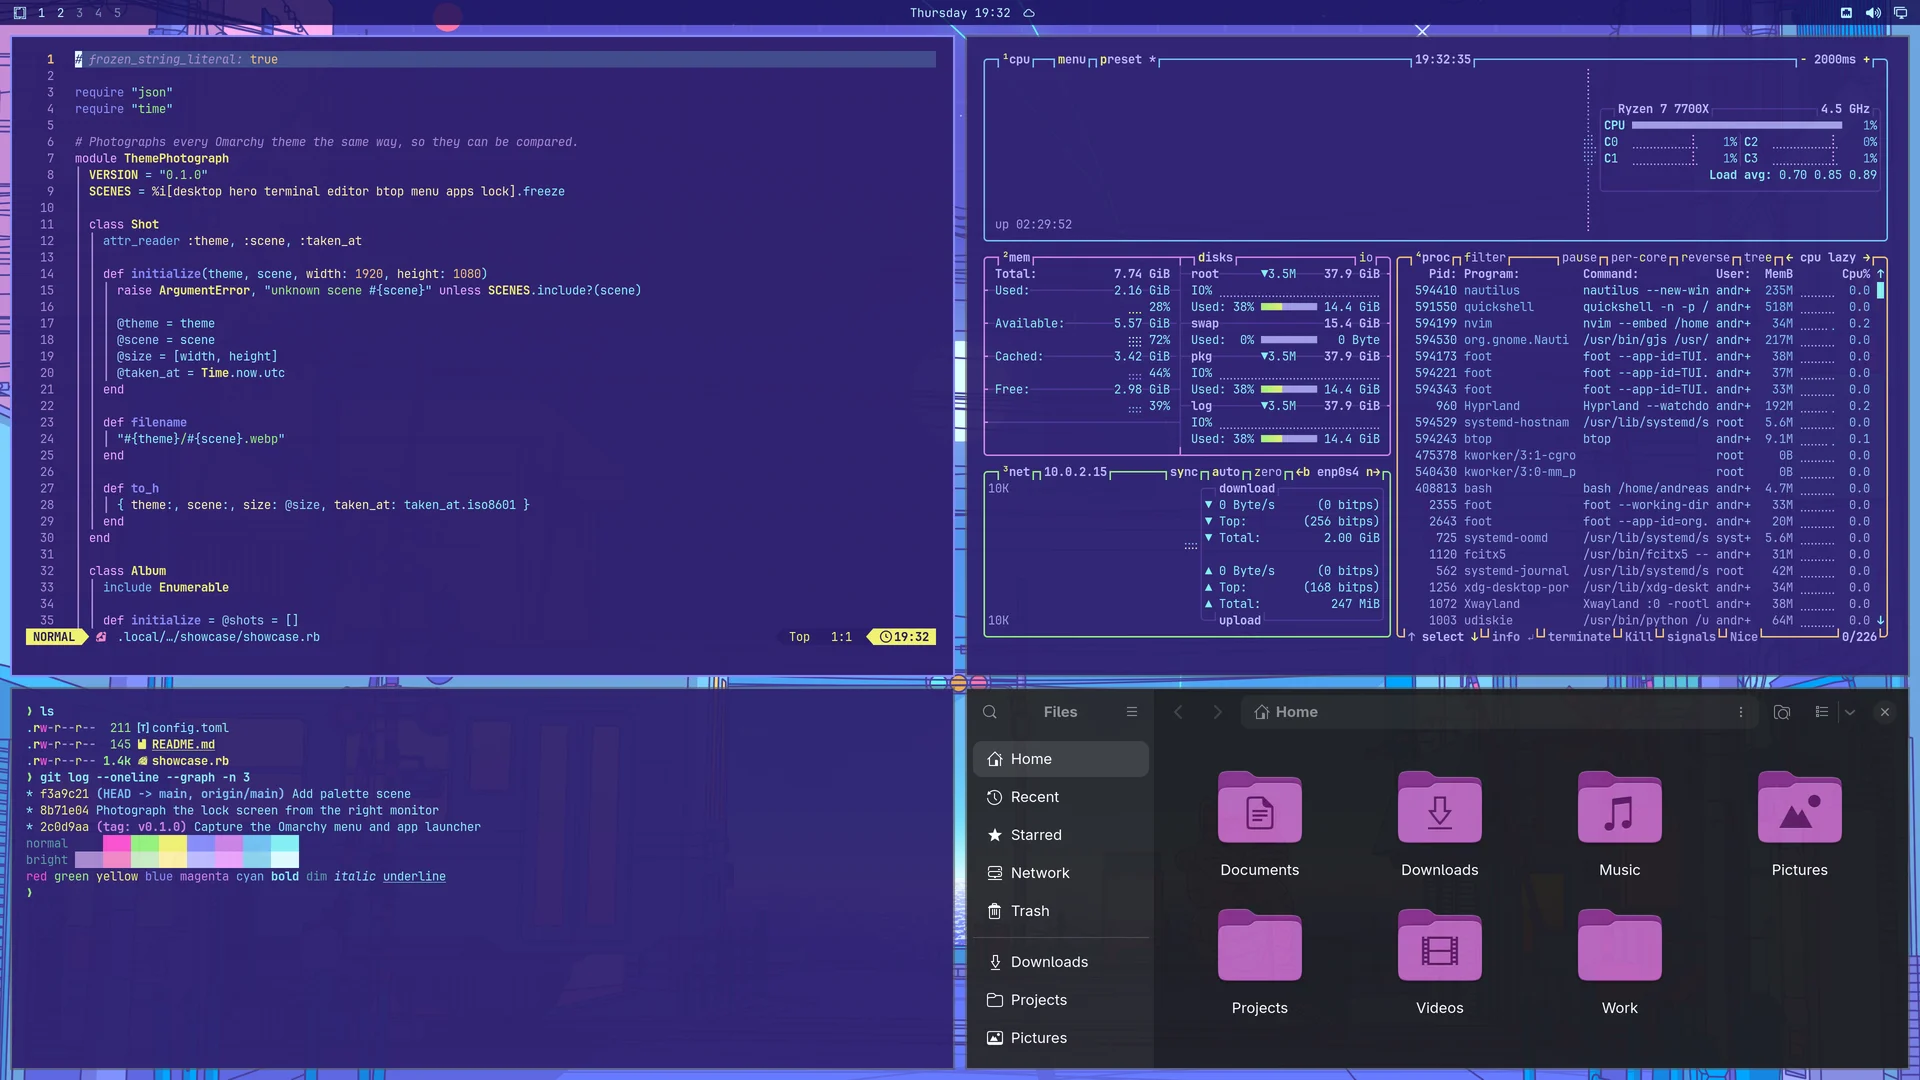Click showcase.rb in the terminal ls output
This screenshot has width=1920, height=1080.
click(190, 761)
